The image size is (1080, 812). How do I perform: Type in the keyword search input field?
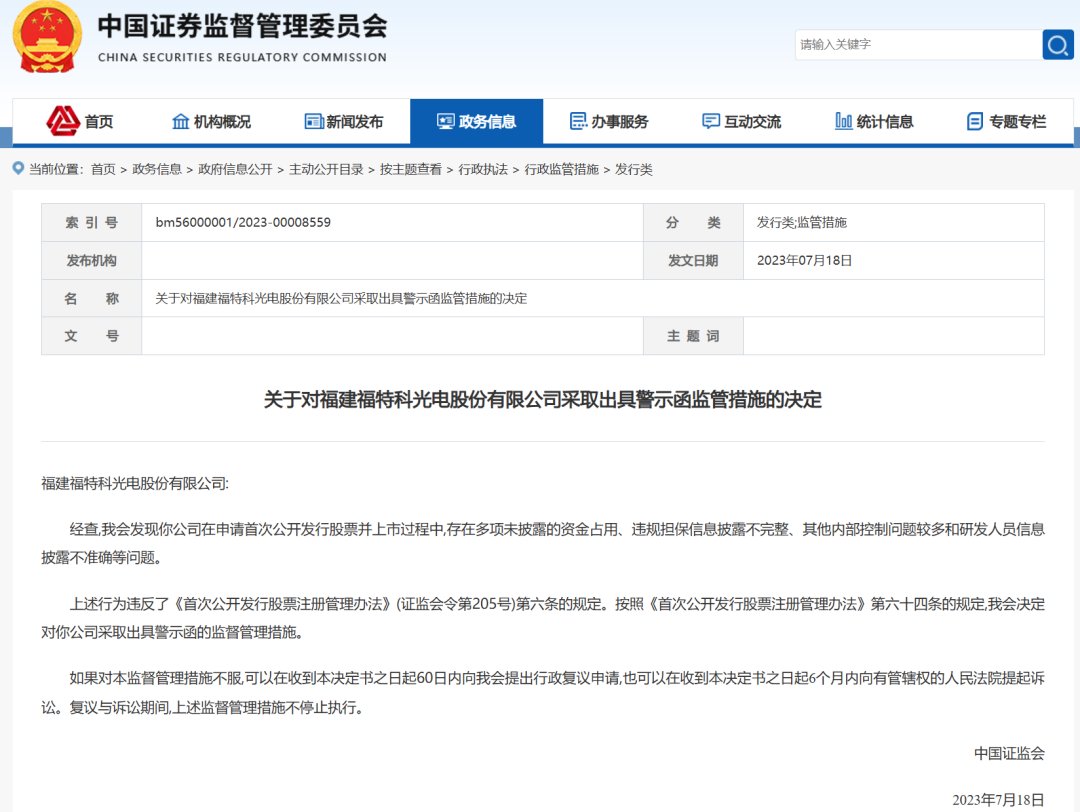tap(917, 45)
